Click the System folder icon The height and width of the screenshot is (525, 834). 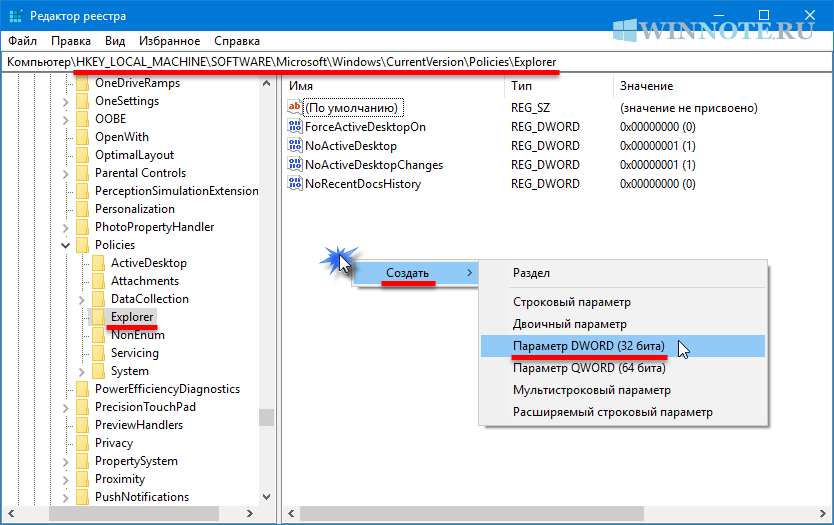coord(98,371)
